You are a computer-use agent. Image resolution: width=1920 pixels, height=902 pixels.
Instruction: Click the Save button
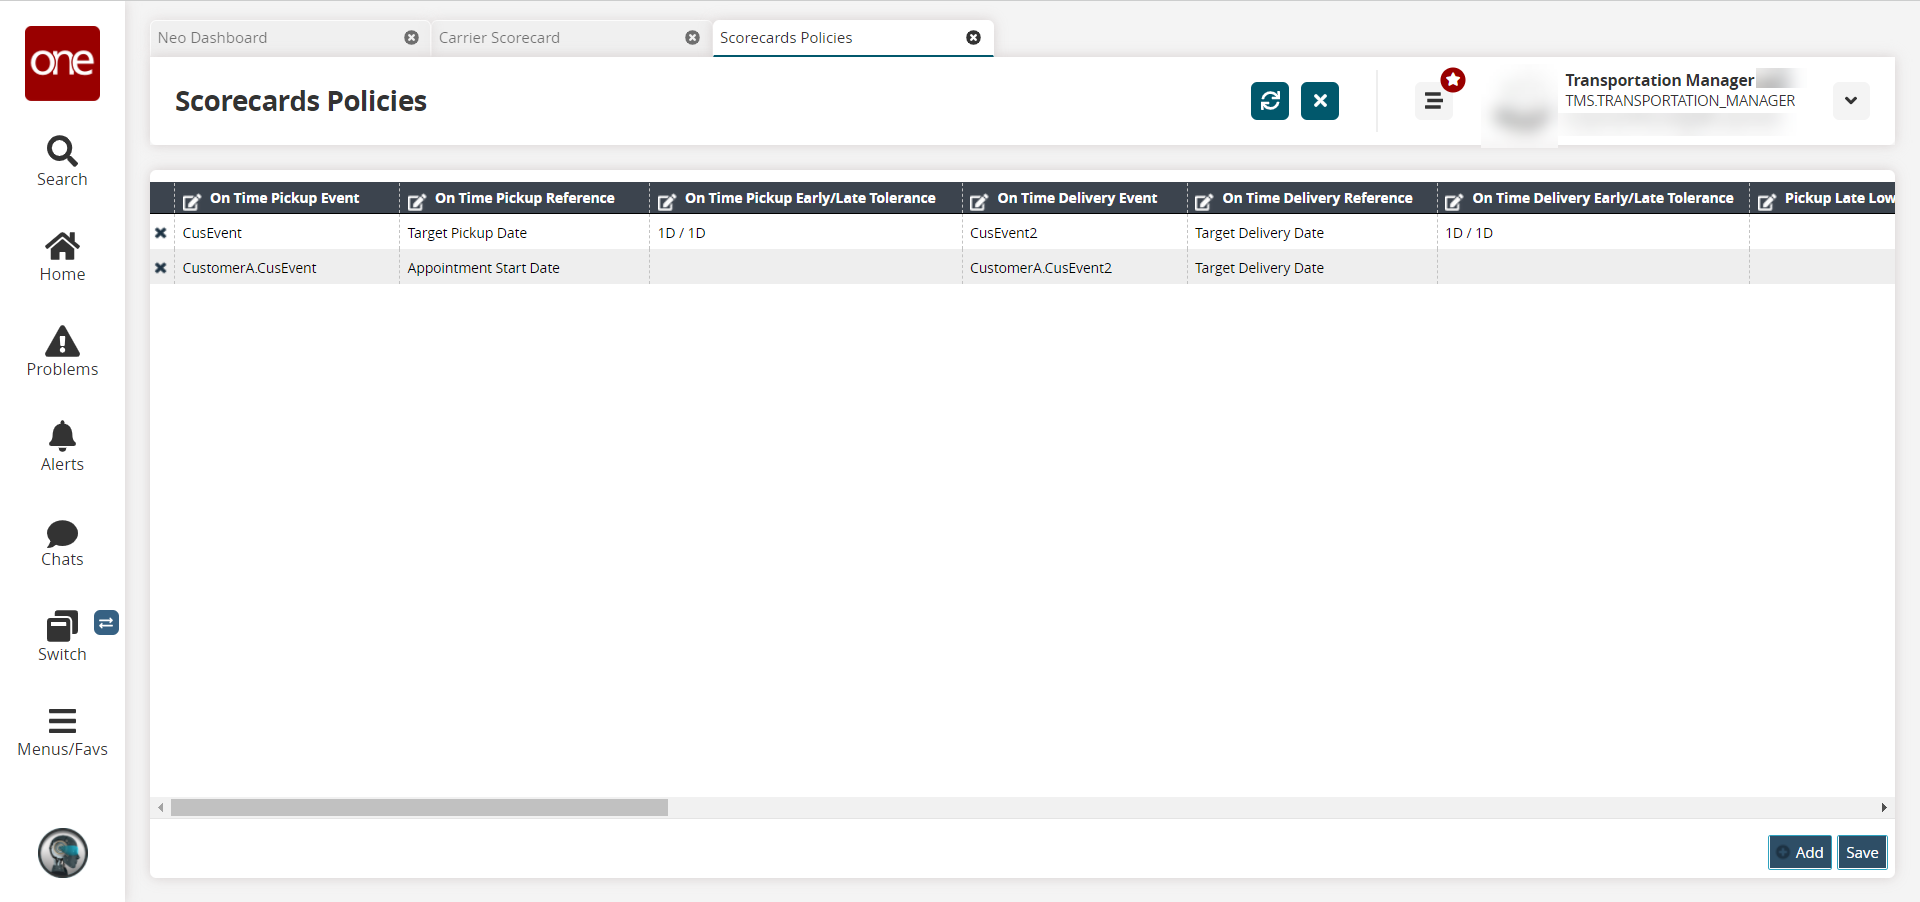pos(1862,853)
